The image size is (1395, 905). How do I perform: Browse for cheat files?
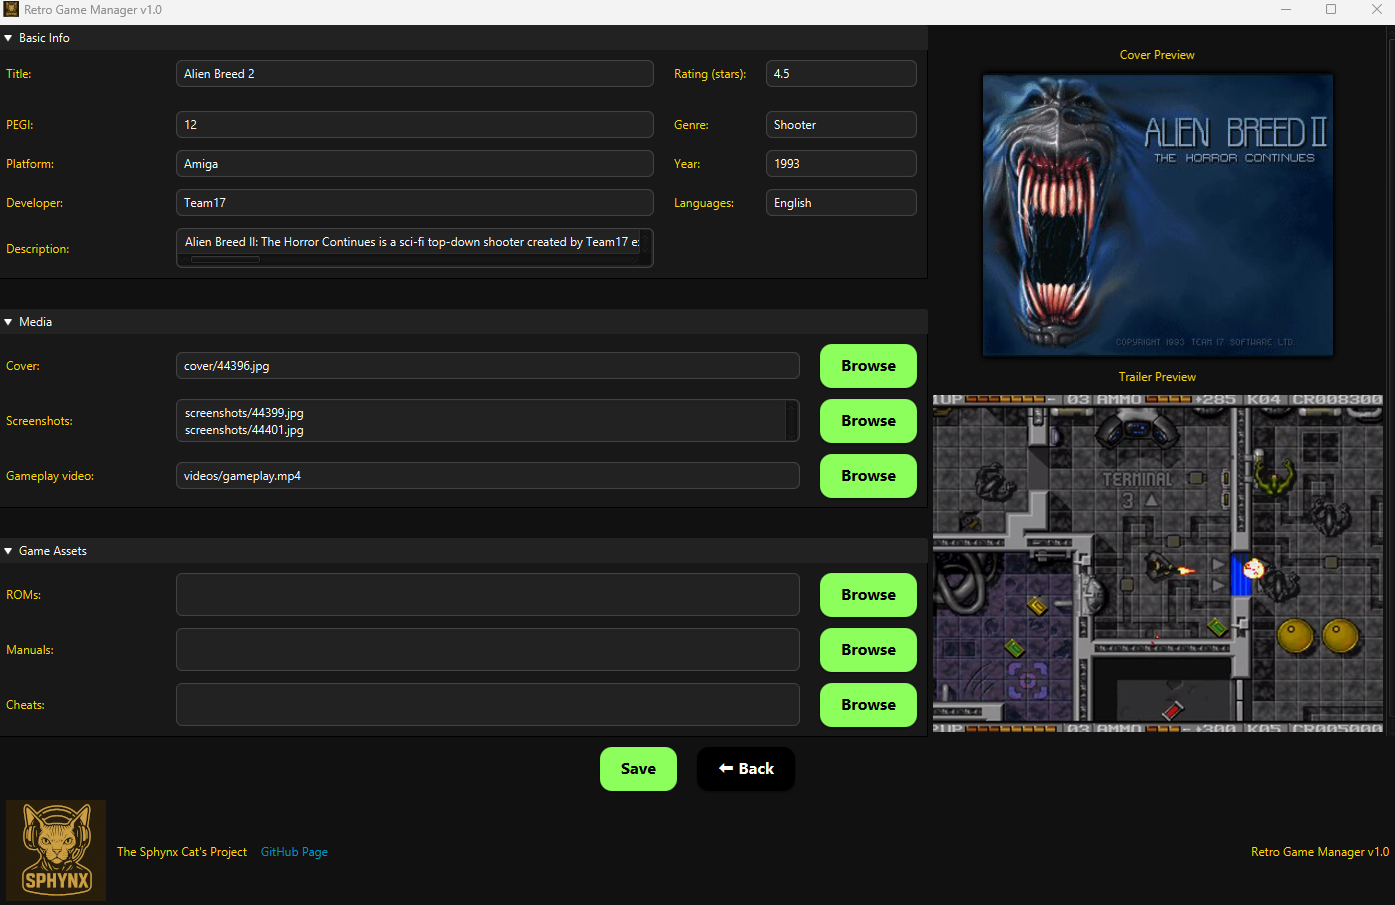(x=867, y=705)
